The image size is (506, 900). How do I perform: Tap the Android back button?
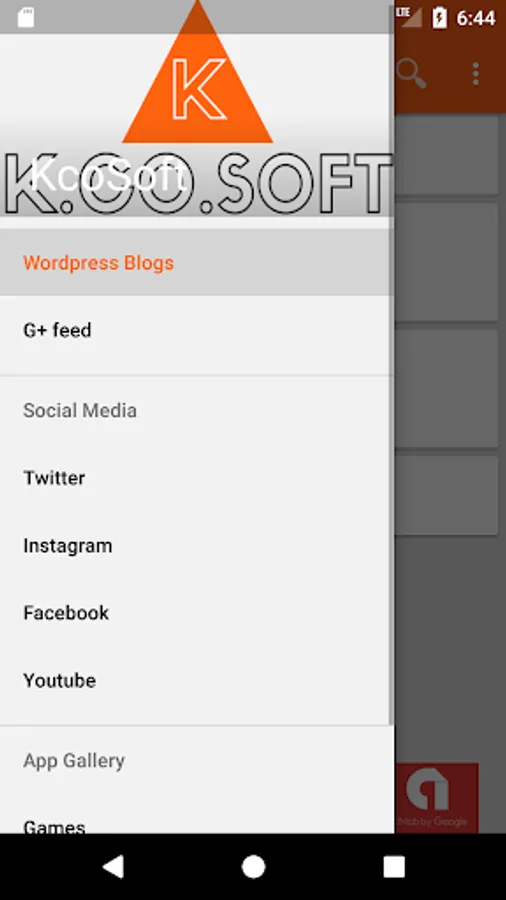[x=113, y=867]
